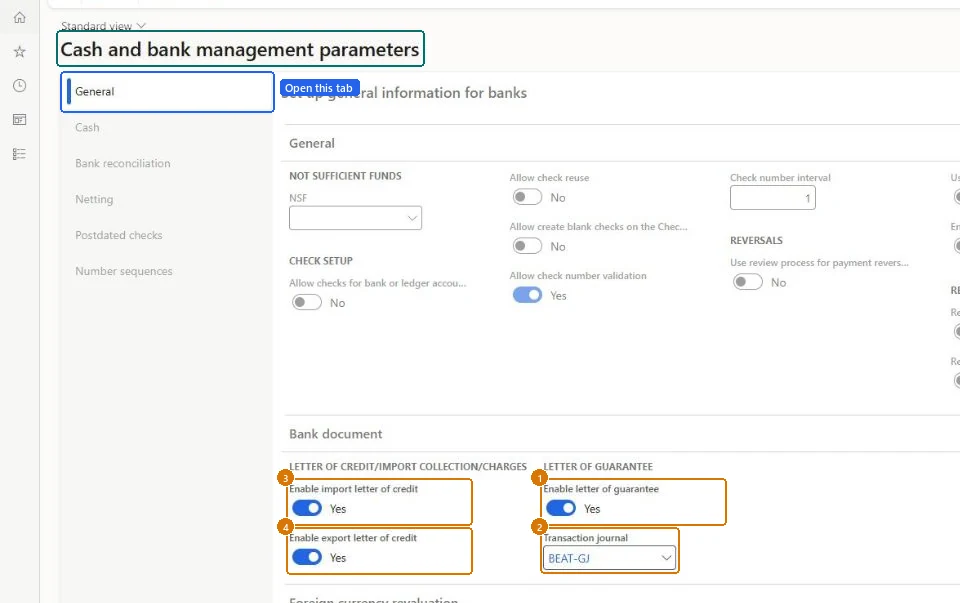This screenshot has height=603, width=960.
Task: Toggle Enable export letter of credit
Action: (x=307, y=557)
